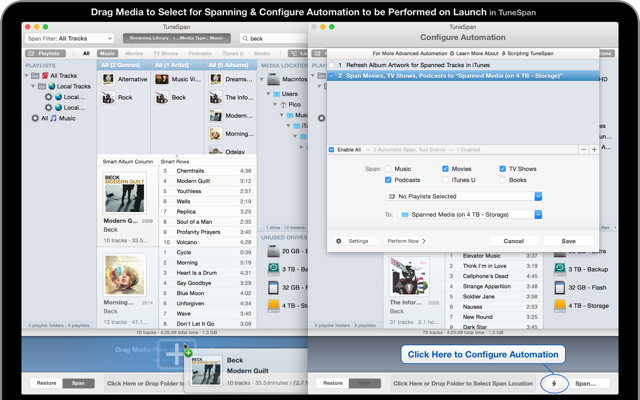Click the Perform Now button
Viewport: 640px width, 400px height.
pos(406,241)
